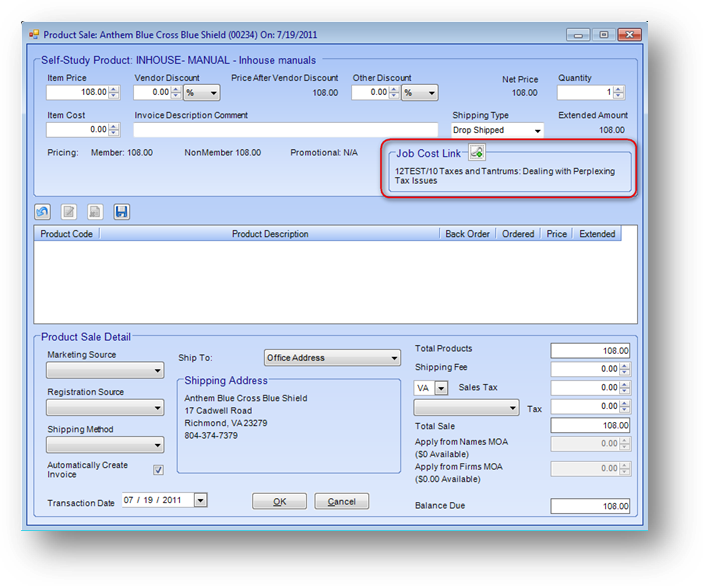
Task: Open the Registration Source dropdown
Action: (105, 408)
